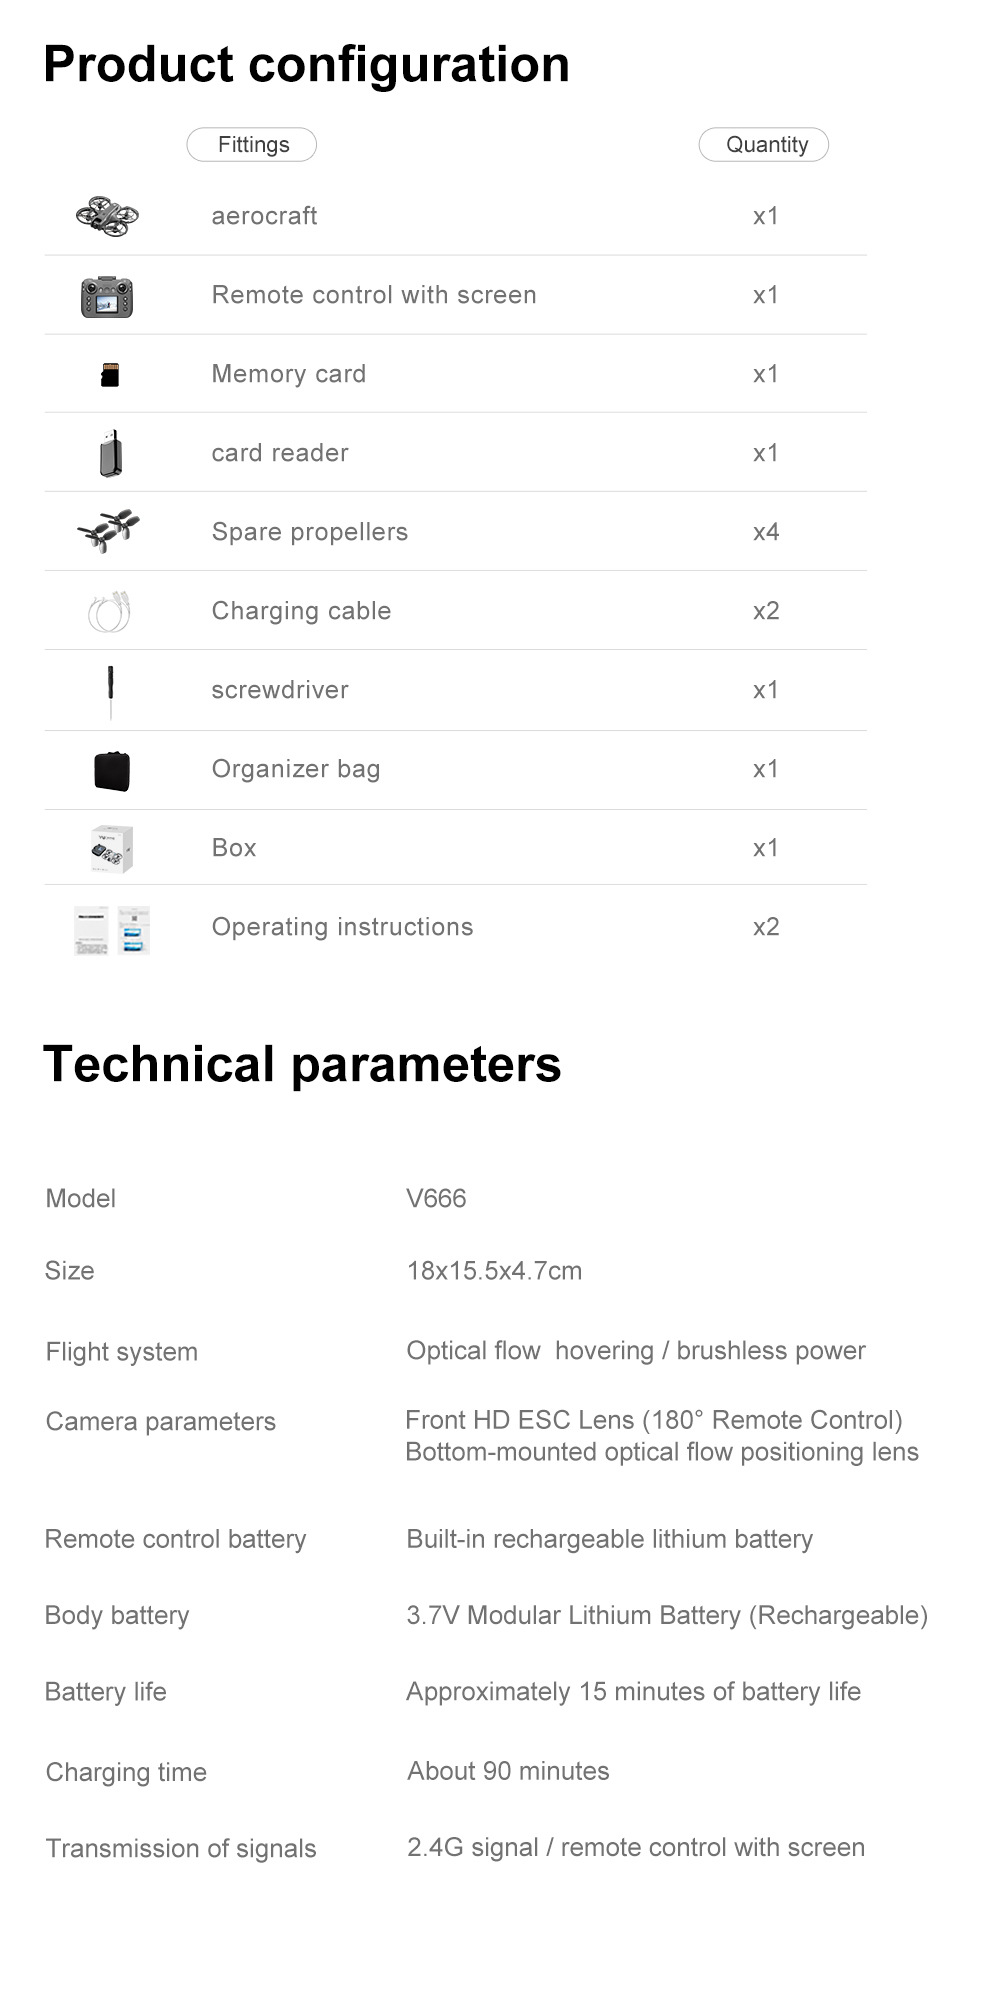Click the black organizer bag icon

pyautogui.click(x=112, y=770)
